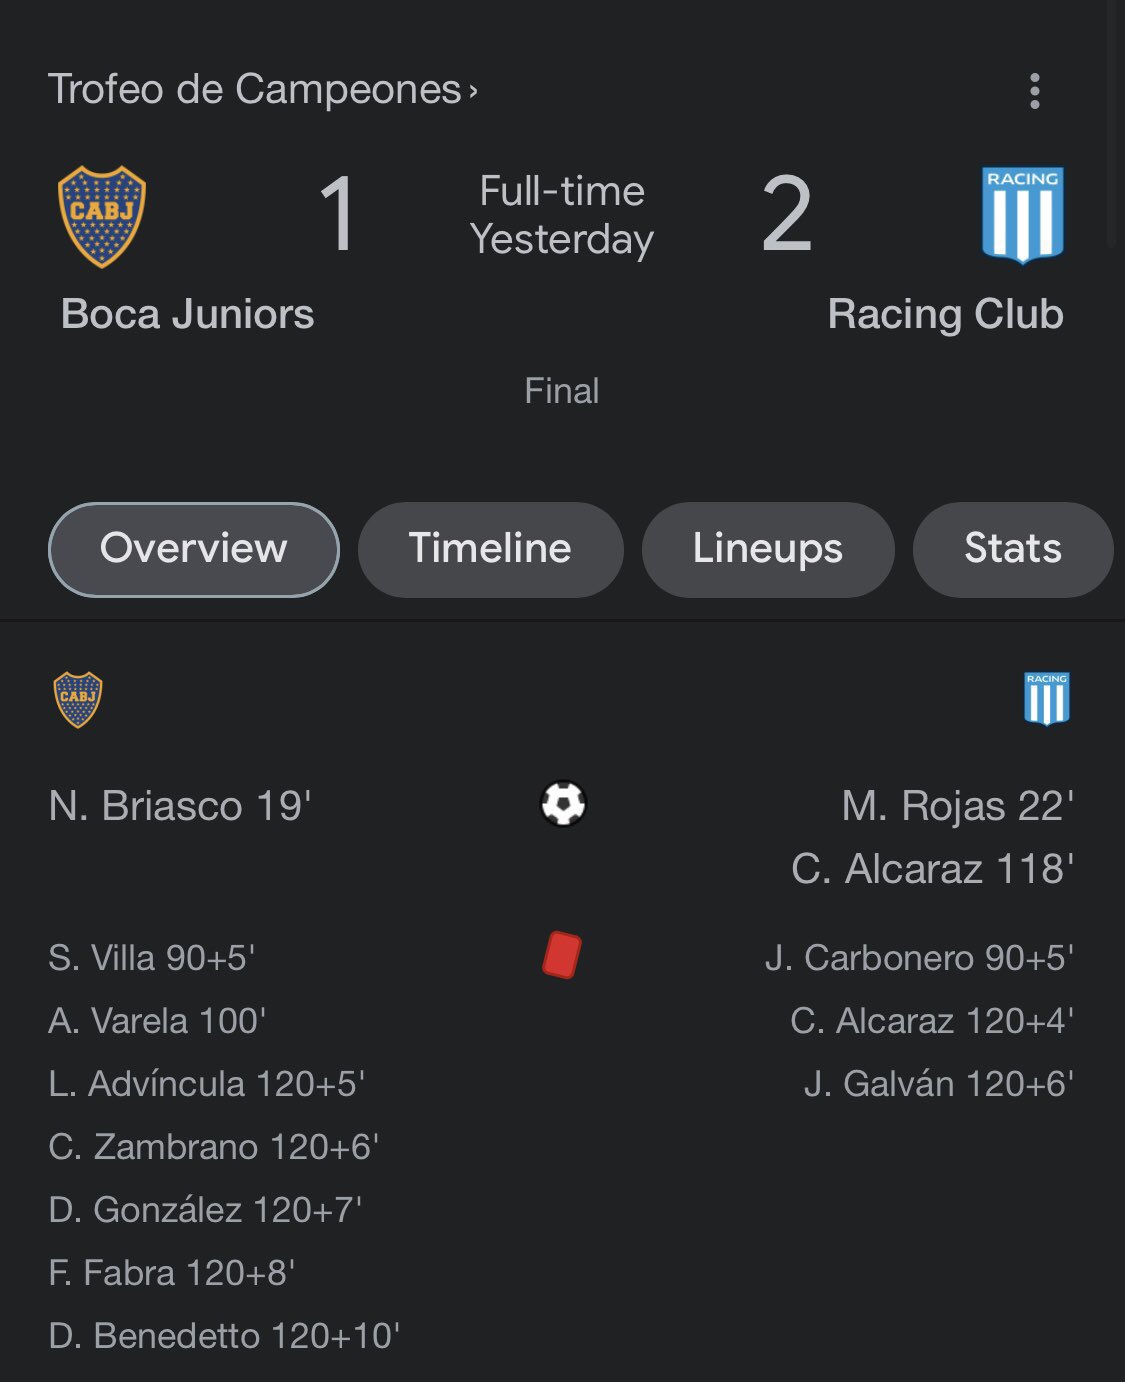Select the Overview tab
The image size is (1125, 1382).
193,549
